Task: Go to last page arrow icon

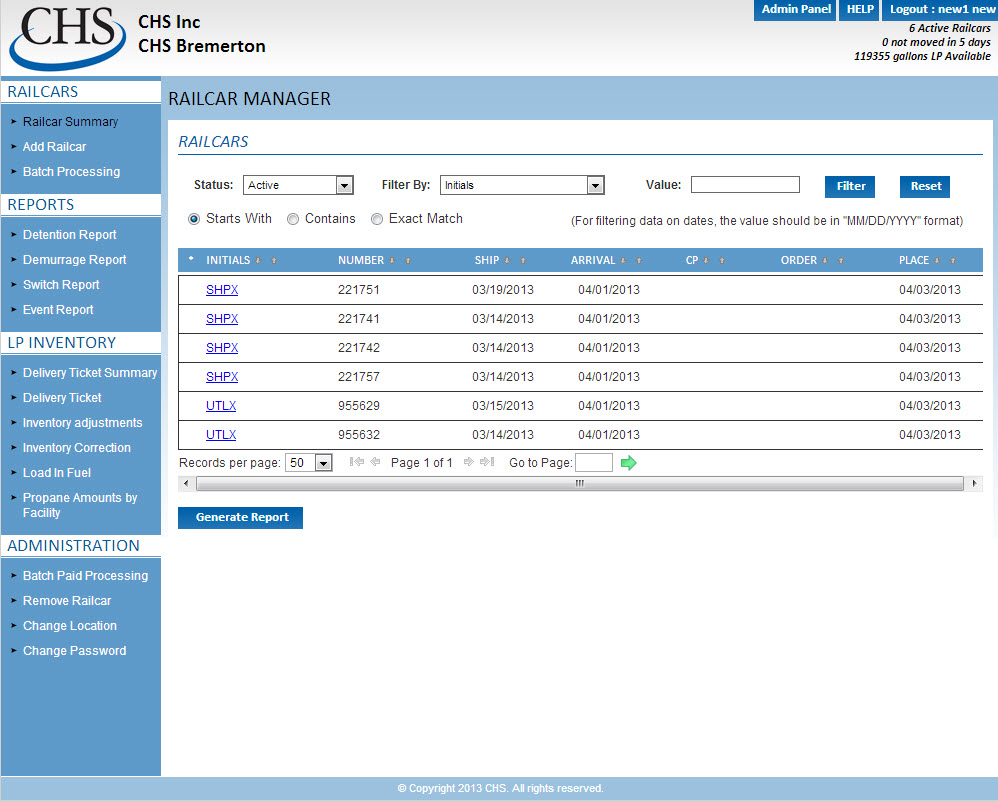Action: [x=487, y=462]
